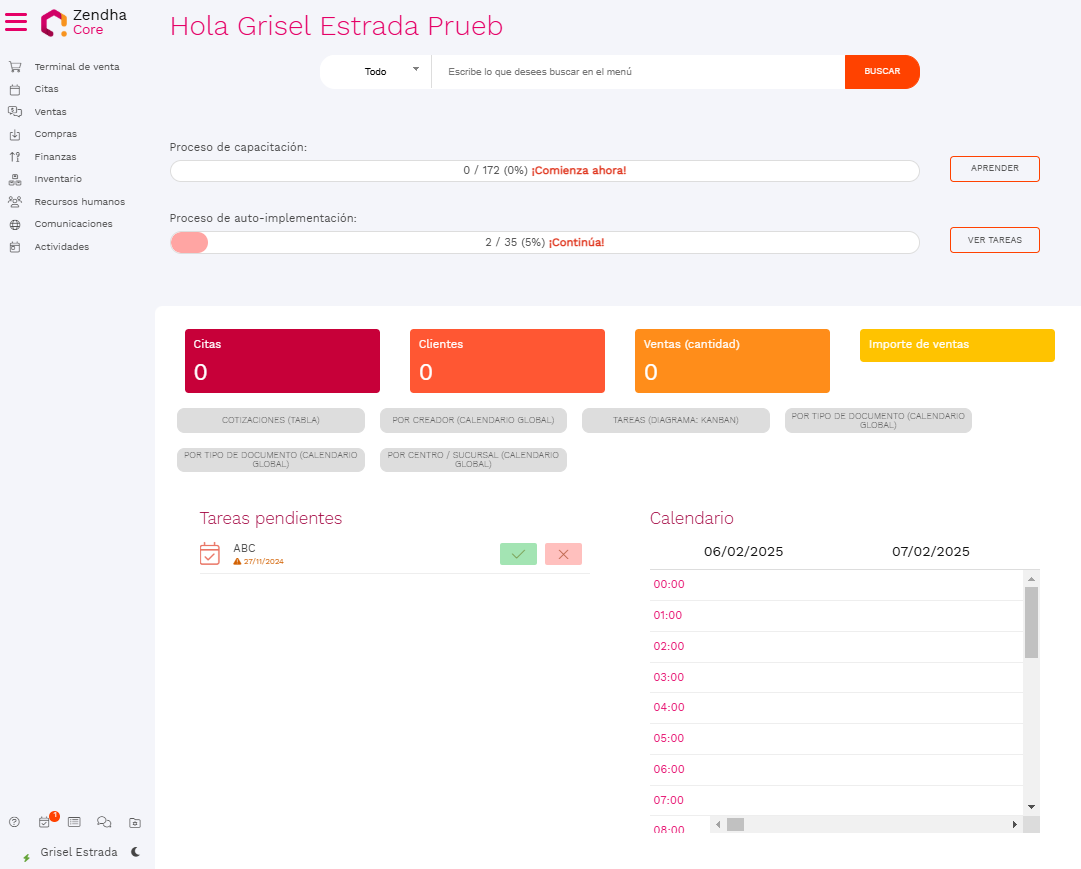The image size is (1081, 869).
Task: Click the VER TAREAS button
Action: pyautogui.click(x=994, y=240)
